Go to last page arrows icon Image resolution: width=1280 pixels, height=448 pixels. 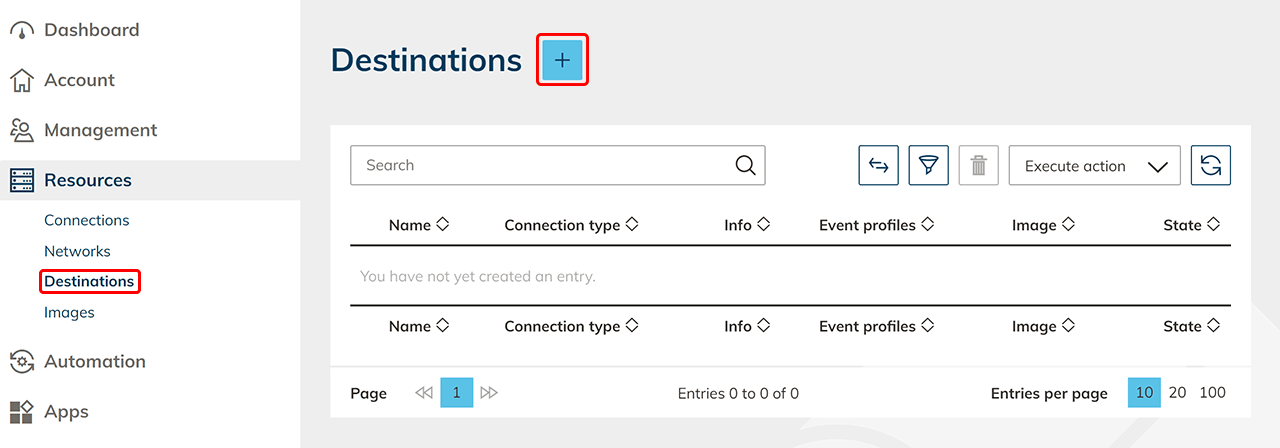489,393
